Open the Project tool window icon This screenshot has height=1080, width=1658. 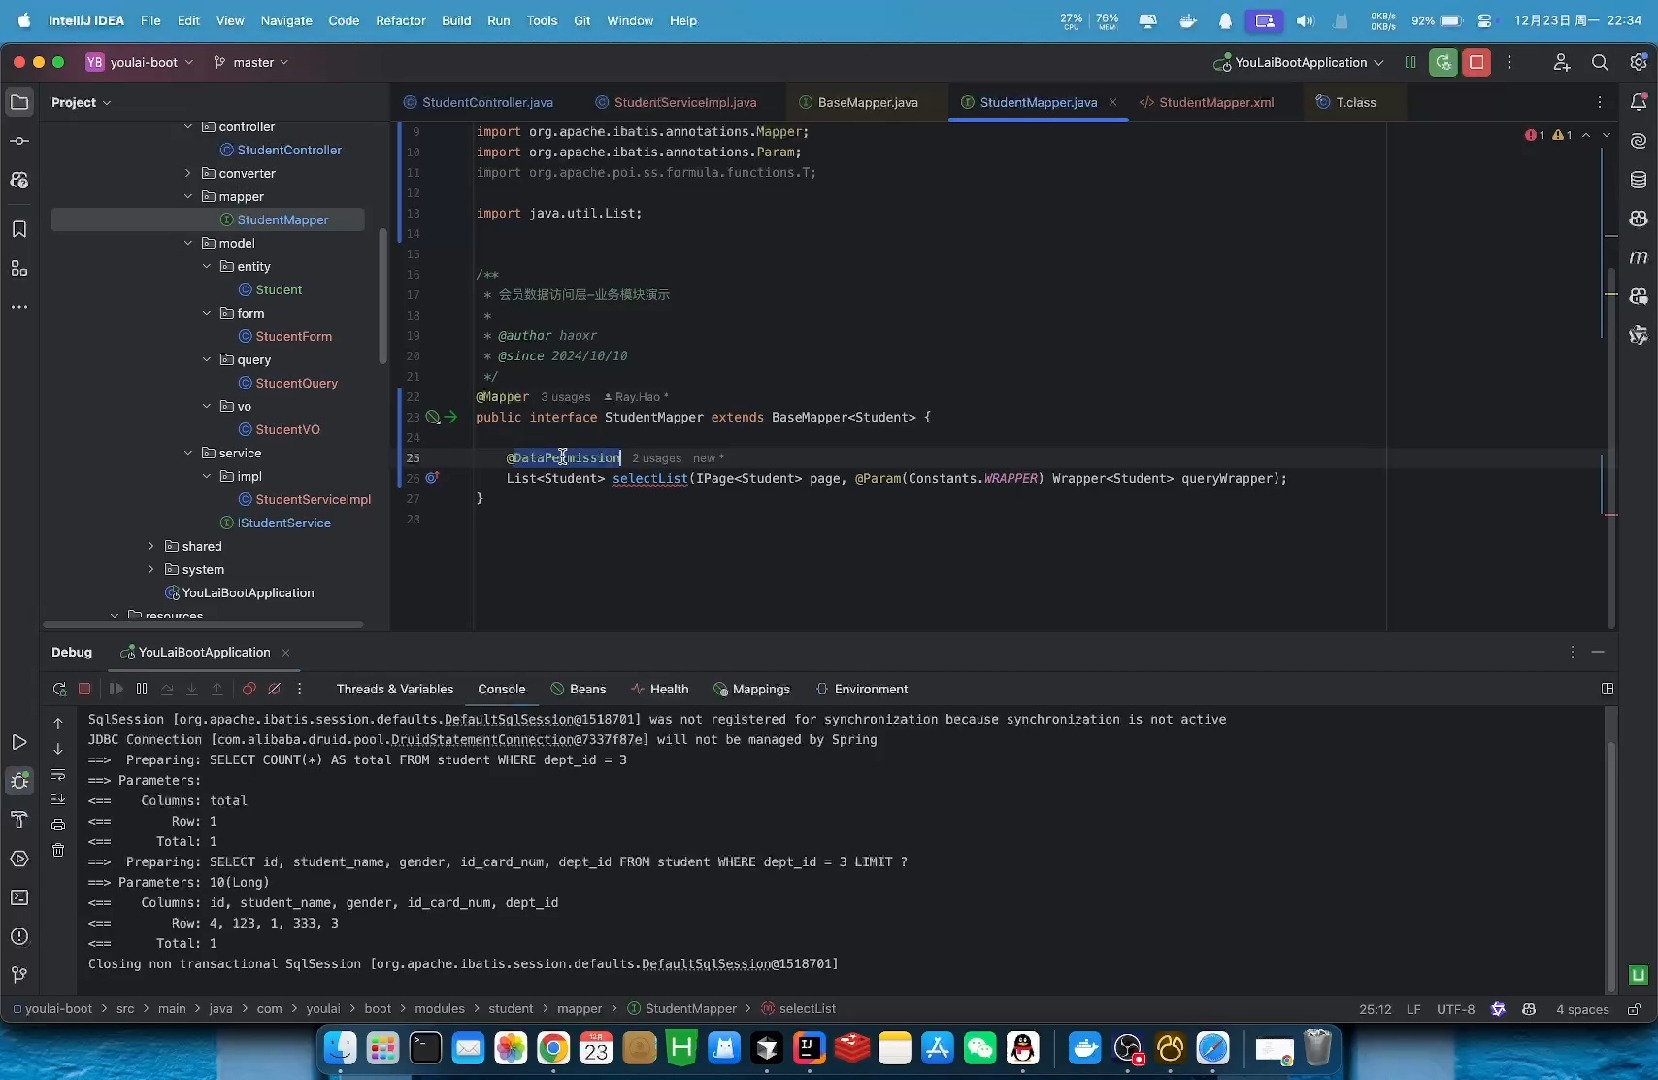click(x=19, y=102)
